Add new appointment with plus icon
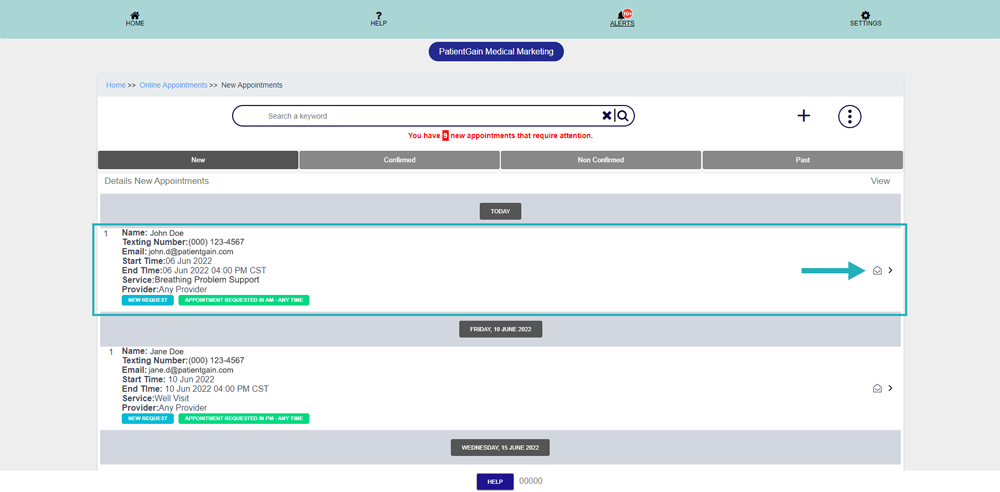Image resolution: width=1000 pixels, height=492 pixels. 804,116
